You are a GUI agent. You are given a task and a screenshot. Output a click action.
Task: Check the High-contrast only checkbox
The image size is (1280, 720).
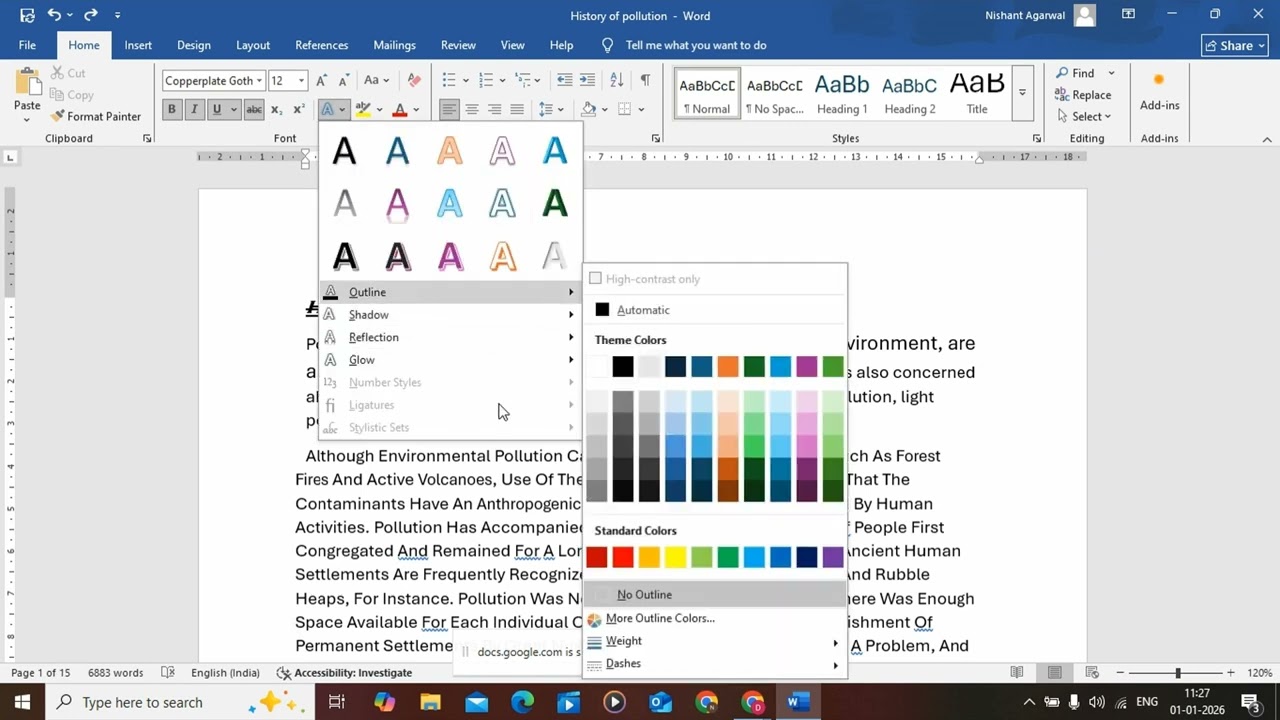[596, 279]
